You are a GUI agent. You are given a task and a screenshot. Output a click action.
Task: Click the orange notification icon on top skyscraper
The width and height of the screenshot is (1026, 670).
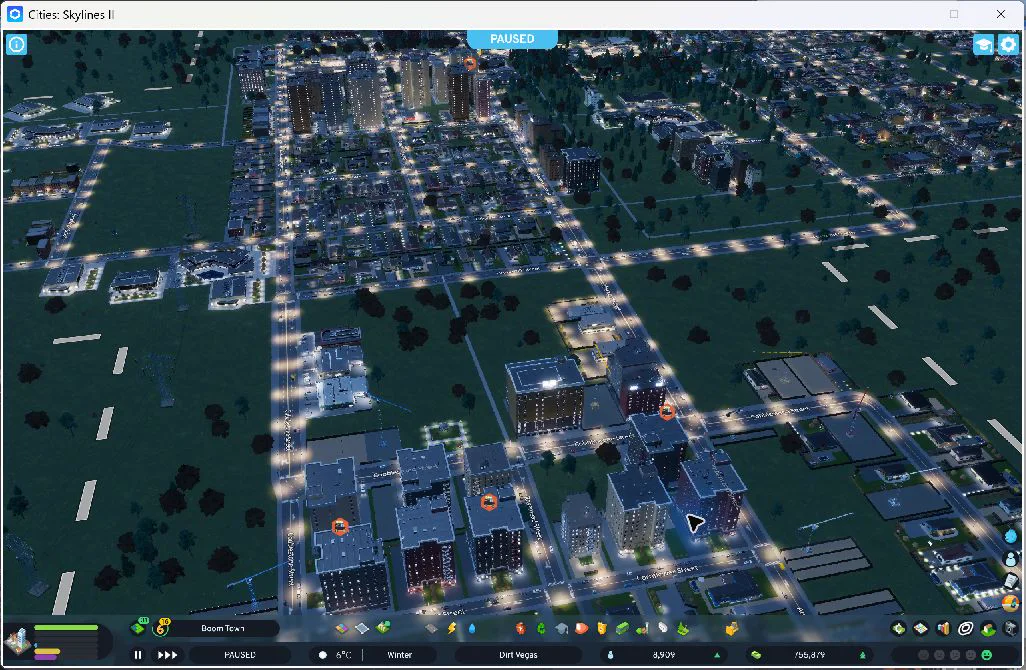[x=470, y=63]
